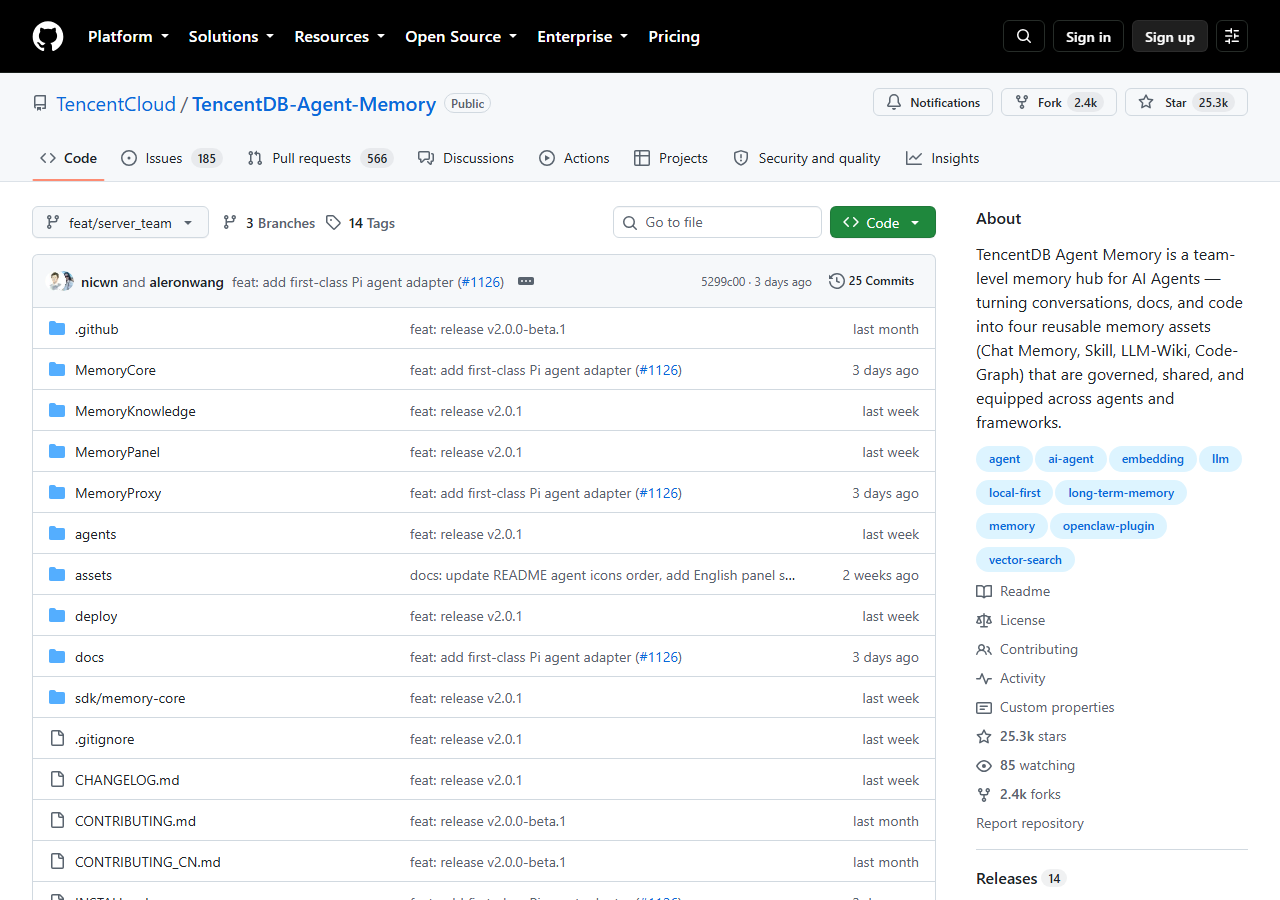Click the docs folder icon

tap(57, 657)
